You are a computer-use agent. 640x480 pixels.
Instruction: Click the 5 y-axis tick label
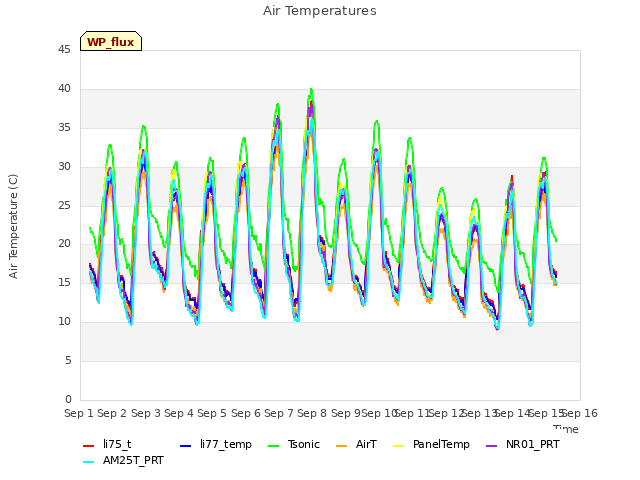(68, 360)
